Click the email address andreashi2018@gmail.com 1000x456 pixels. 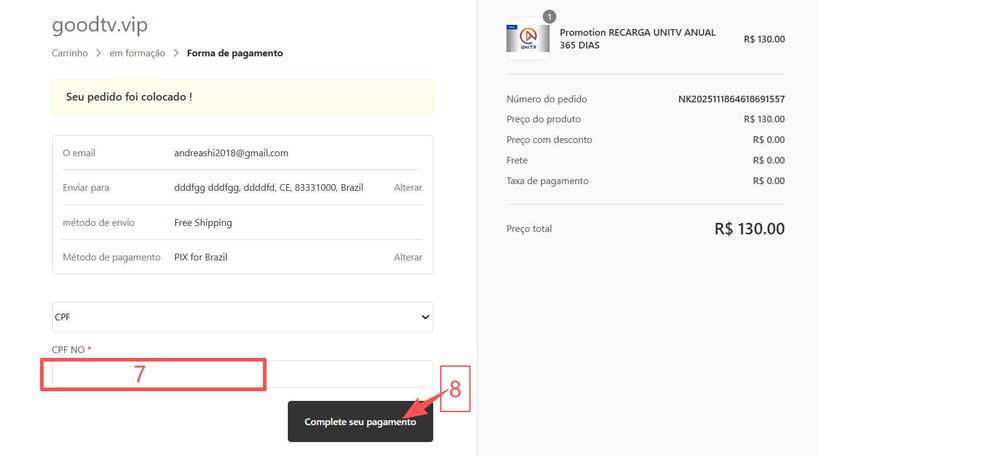231,153
